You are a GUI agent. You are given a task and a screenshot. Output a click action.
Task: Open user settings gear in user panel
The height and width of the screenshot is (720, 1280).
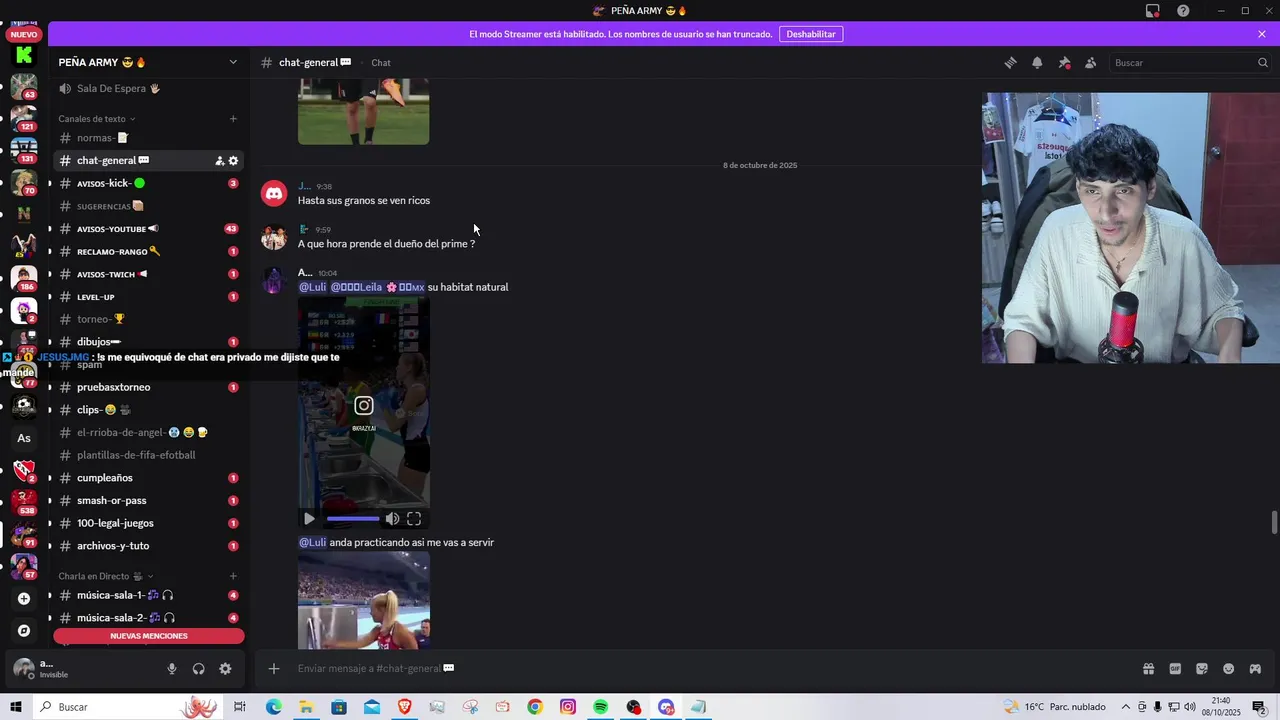point(225,669)
